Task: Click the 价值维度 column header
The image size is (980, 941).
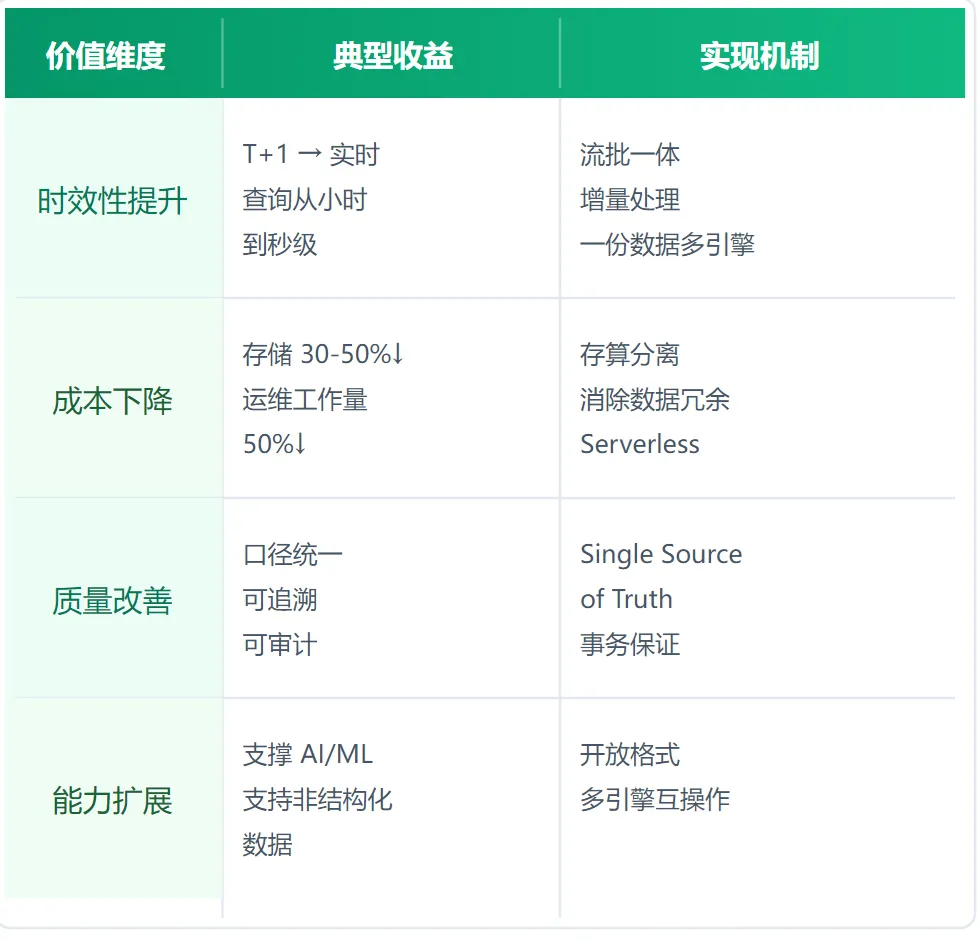Action: (105, 56)
